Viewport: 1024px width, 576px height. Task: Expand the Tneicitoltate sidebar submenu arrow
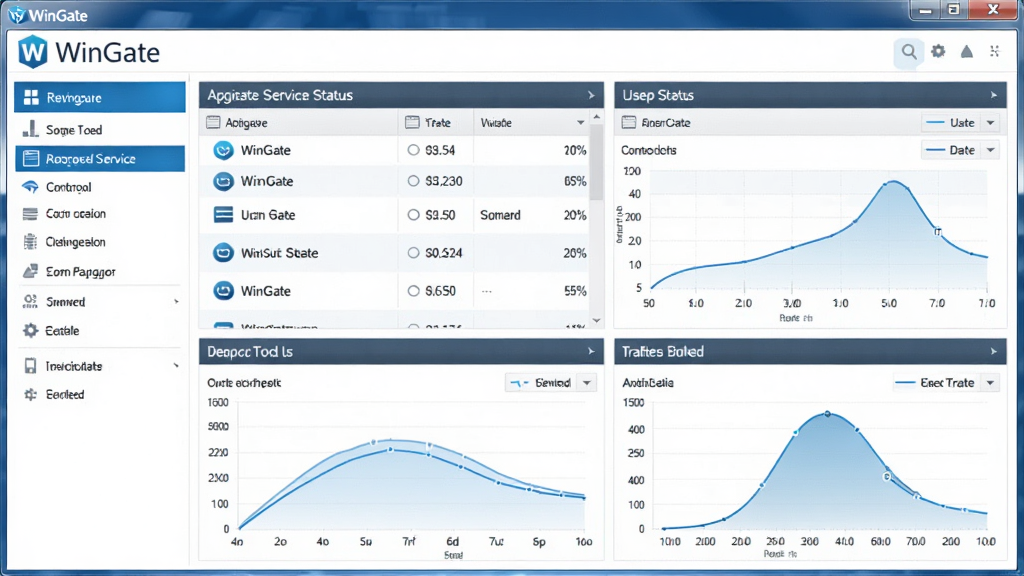point(176,366)
